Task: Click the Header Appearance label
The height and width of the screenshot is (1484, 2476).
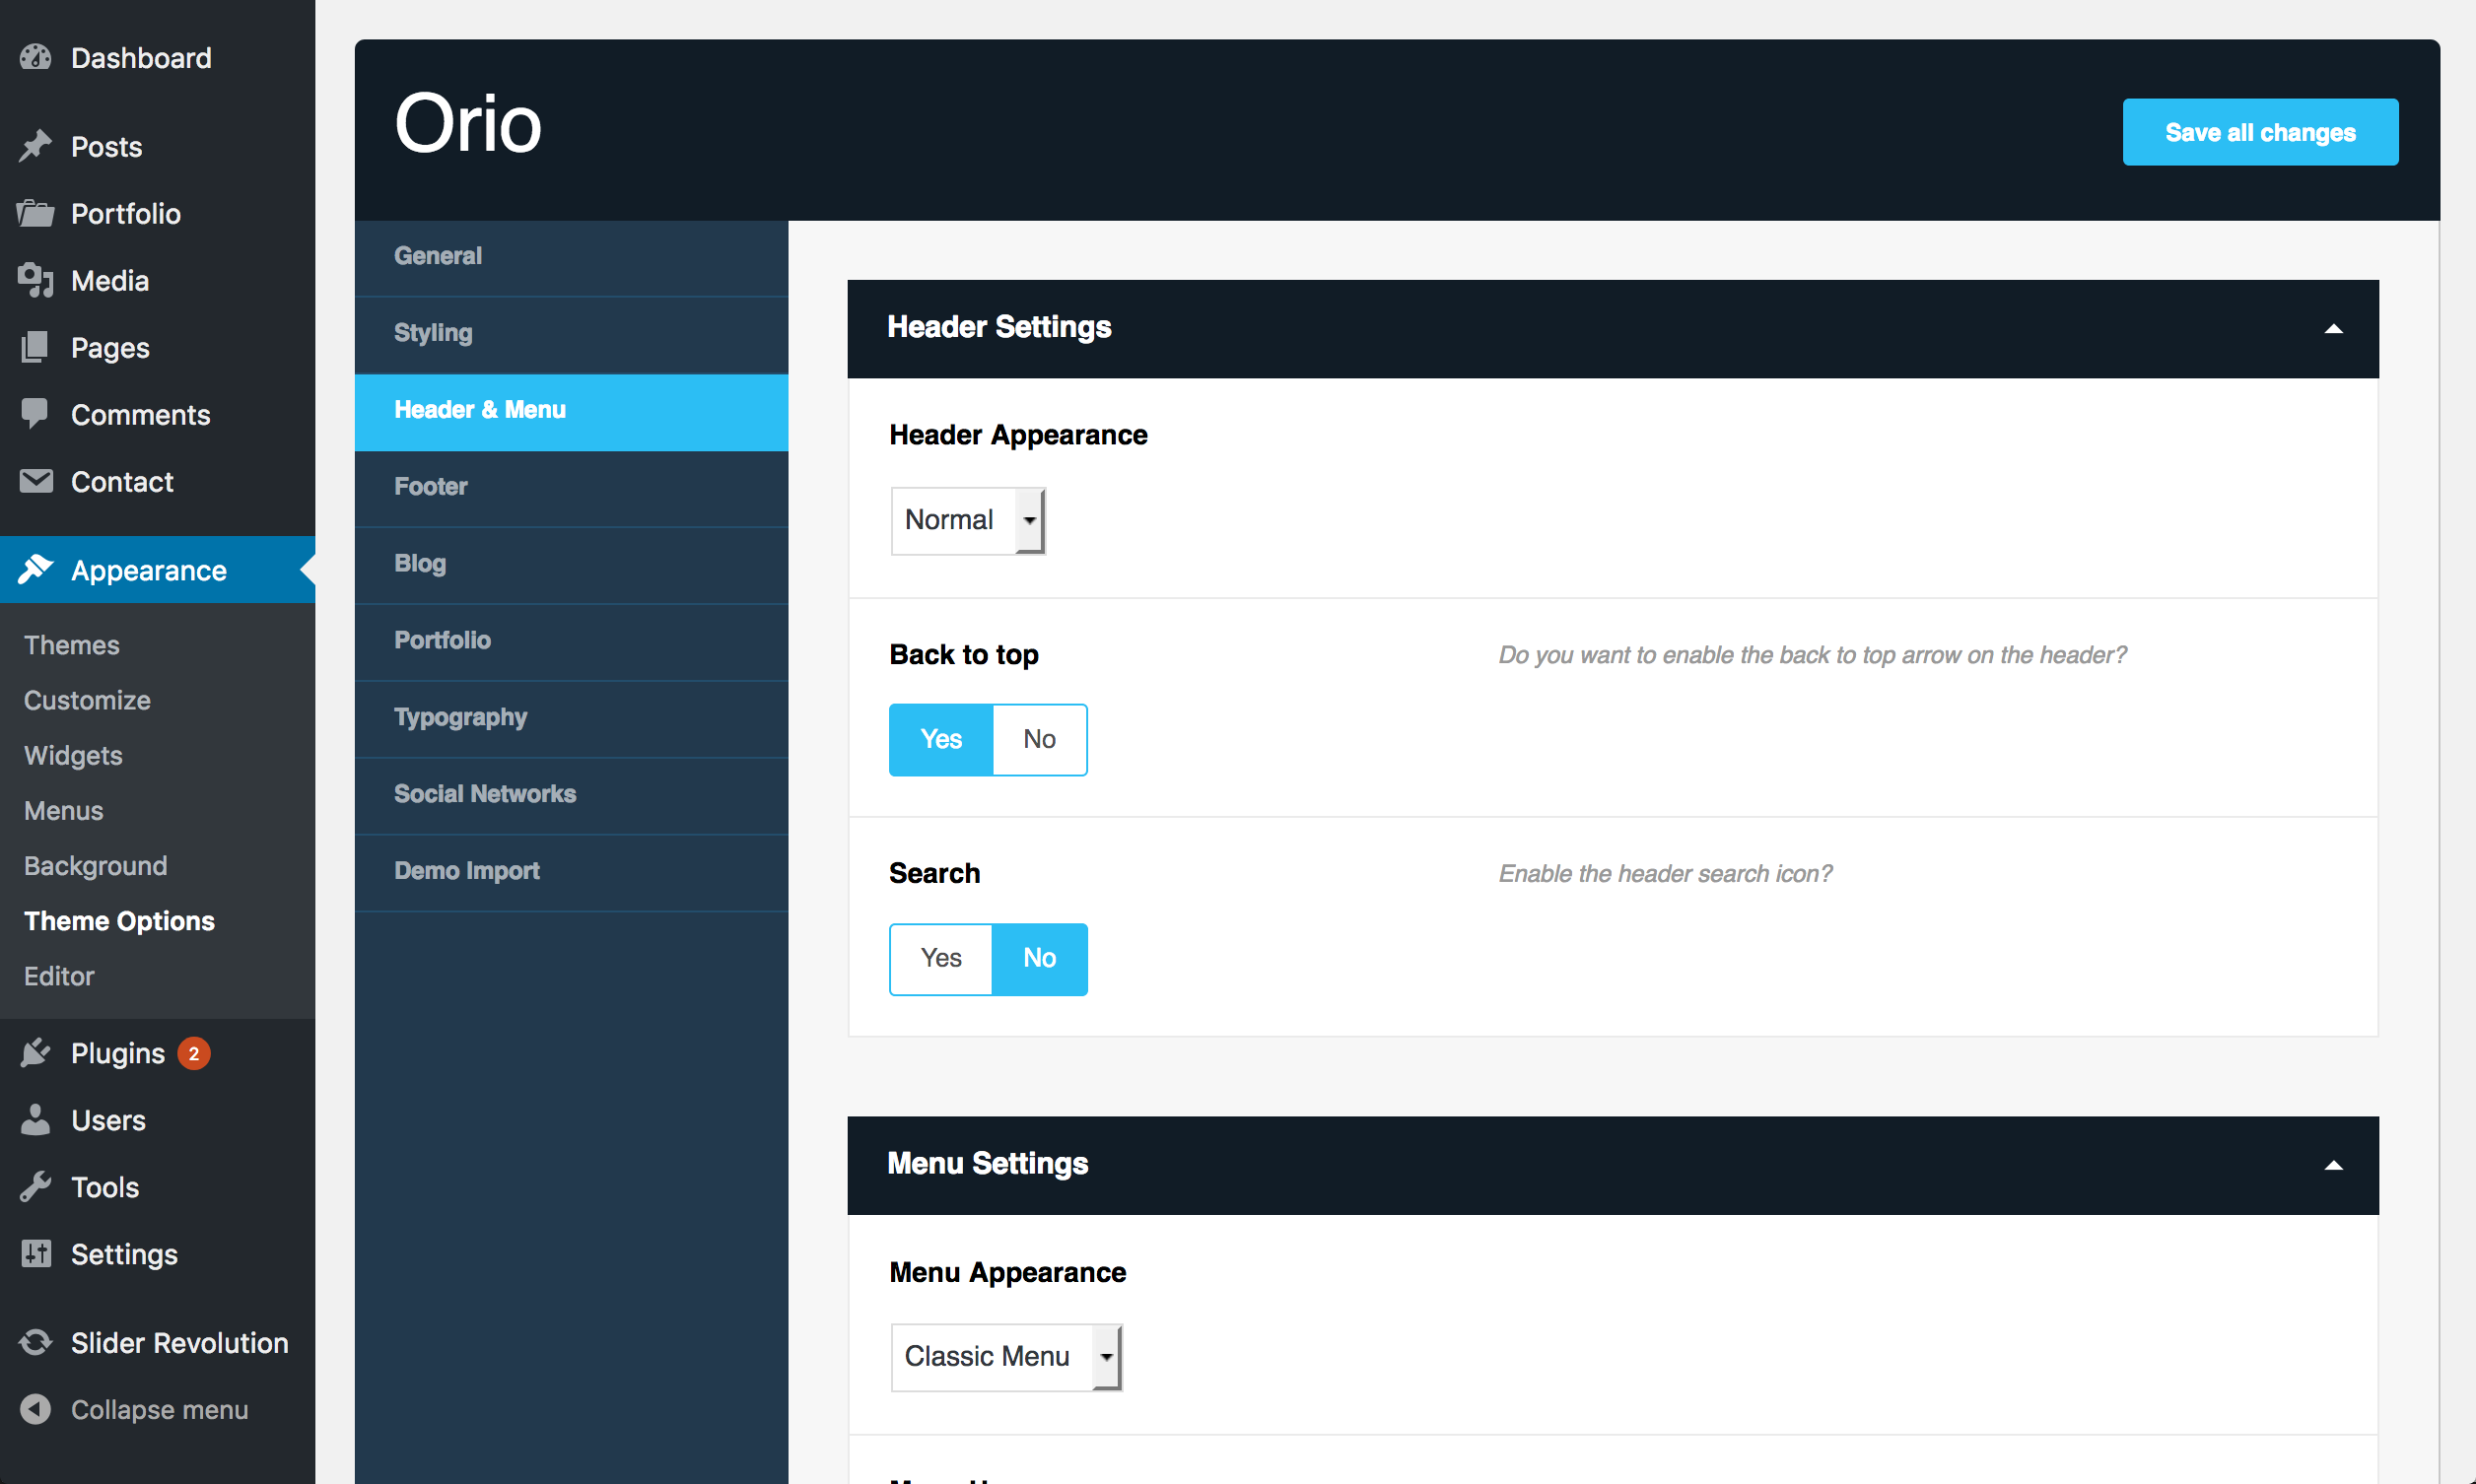Action: click(x=1018, y=435)
